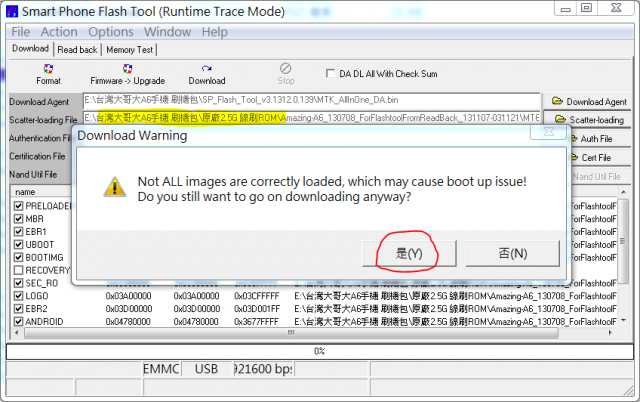640x402 pixels.
Task: Cancel download with the 否(N) button
Action: click(x=513, y=253)
